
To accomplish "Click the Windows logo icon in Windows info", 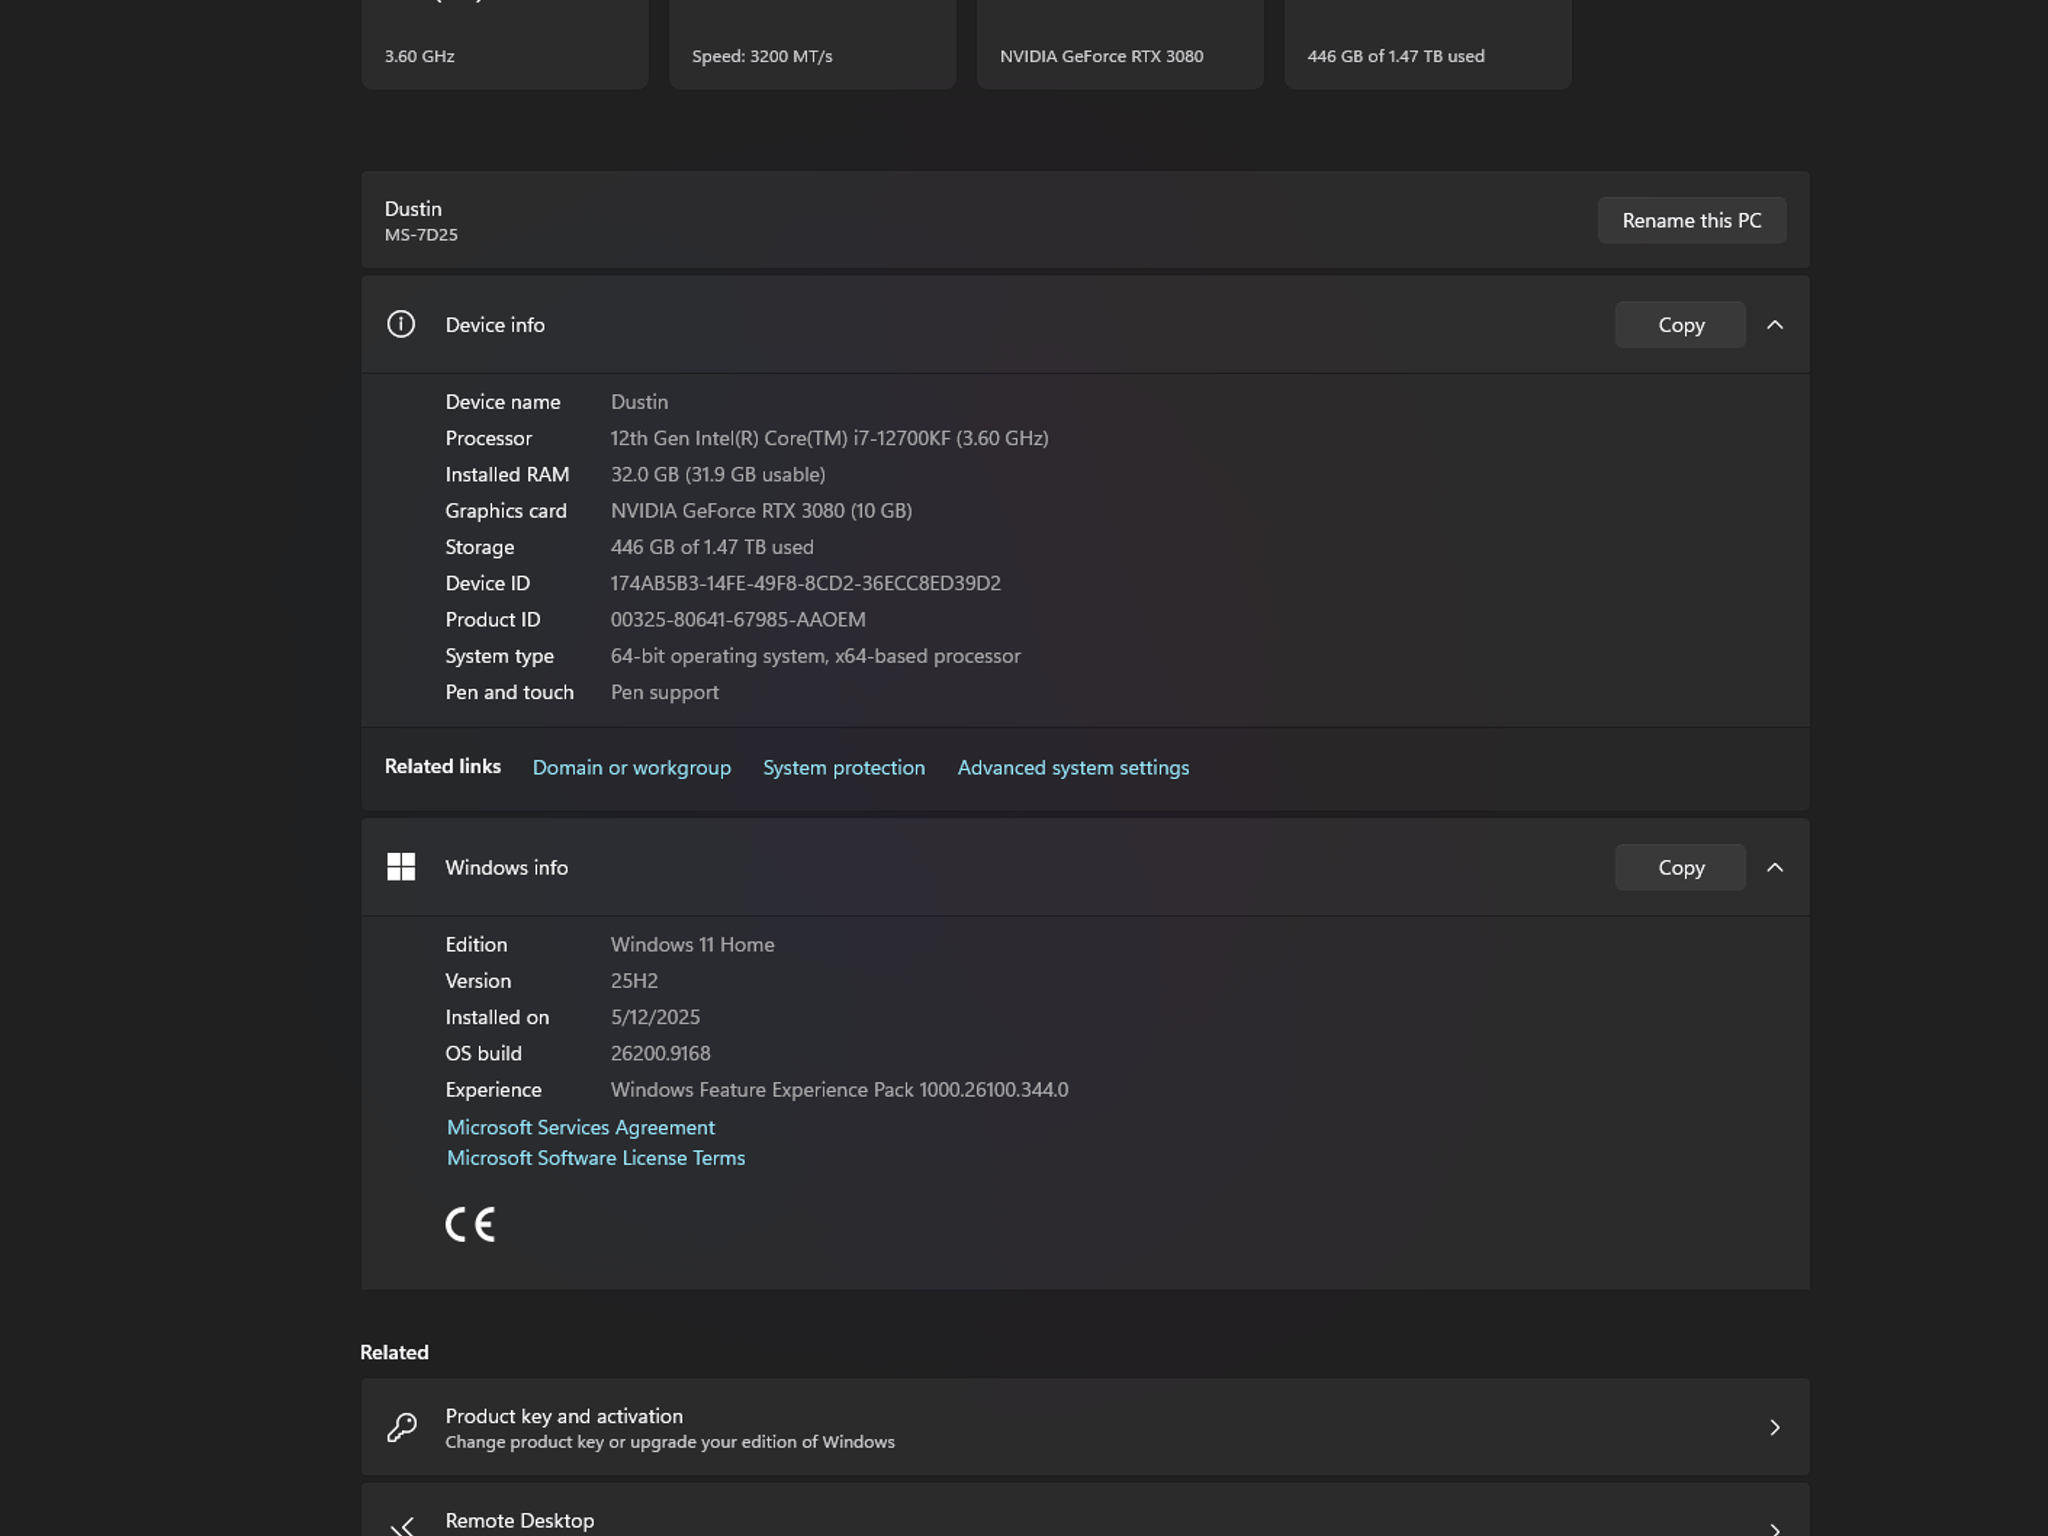I will [x=401, y=867].
